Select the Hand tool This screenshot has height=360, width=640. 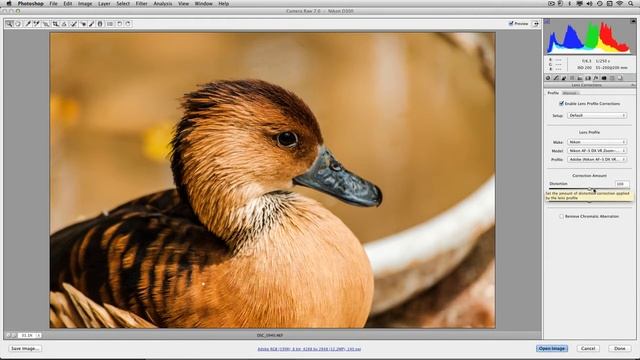tap(18, 24)
